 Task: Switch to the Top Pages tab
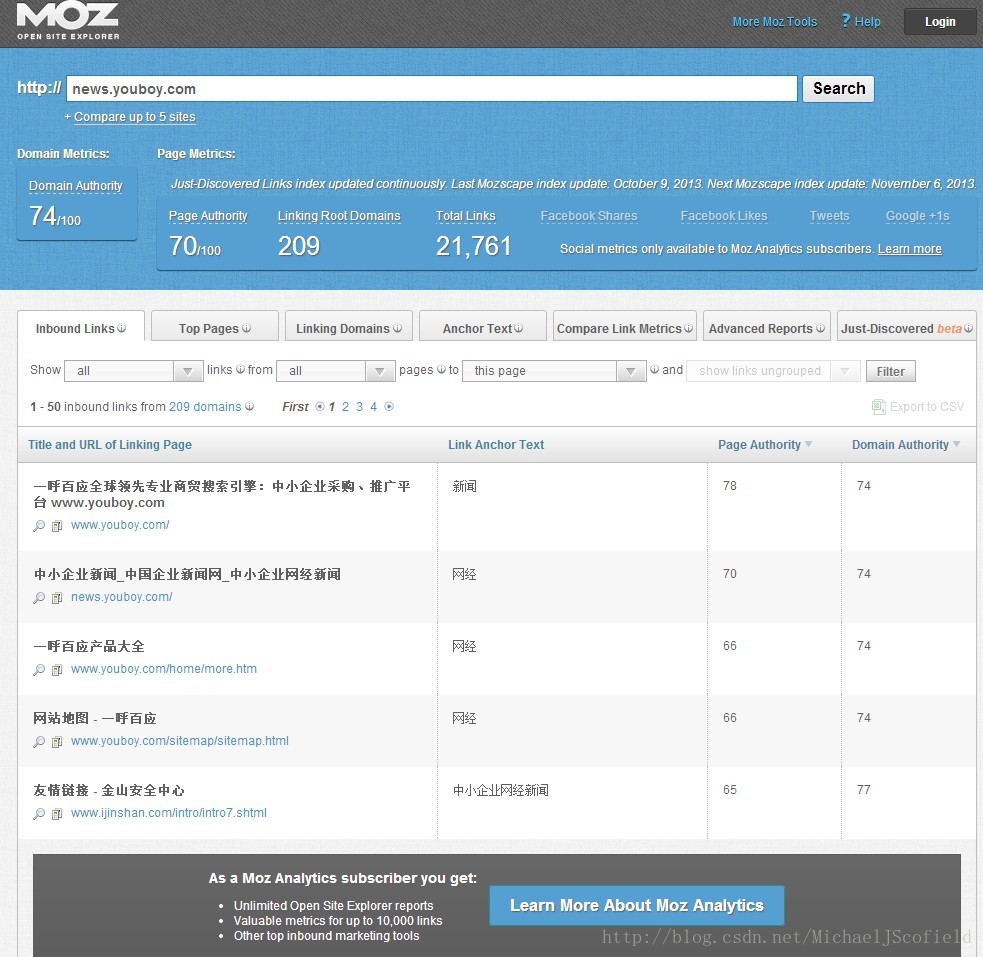coord(214,327)
